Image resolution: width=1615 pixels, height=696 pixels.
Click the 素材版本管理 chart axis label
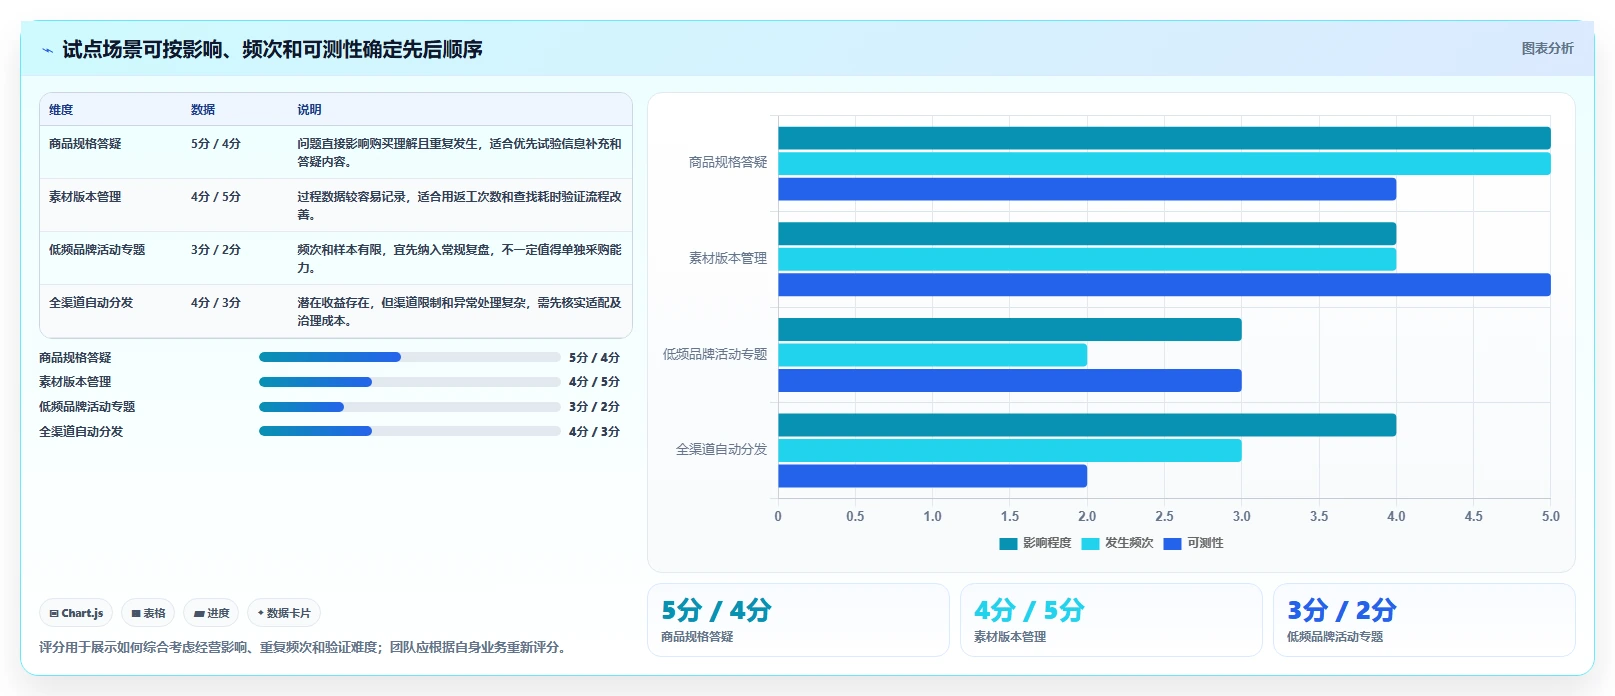(x=728, y=258)
